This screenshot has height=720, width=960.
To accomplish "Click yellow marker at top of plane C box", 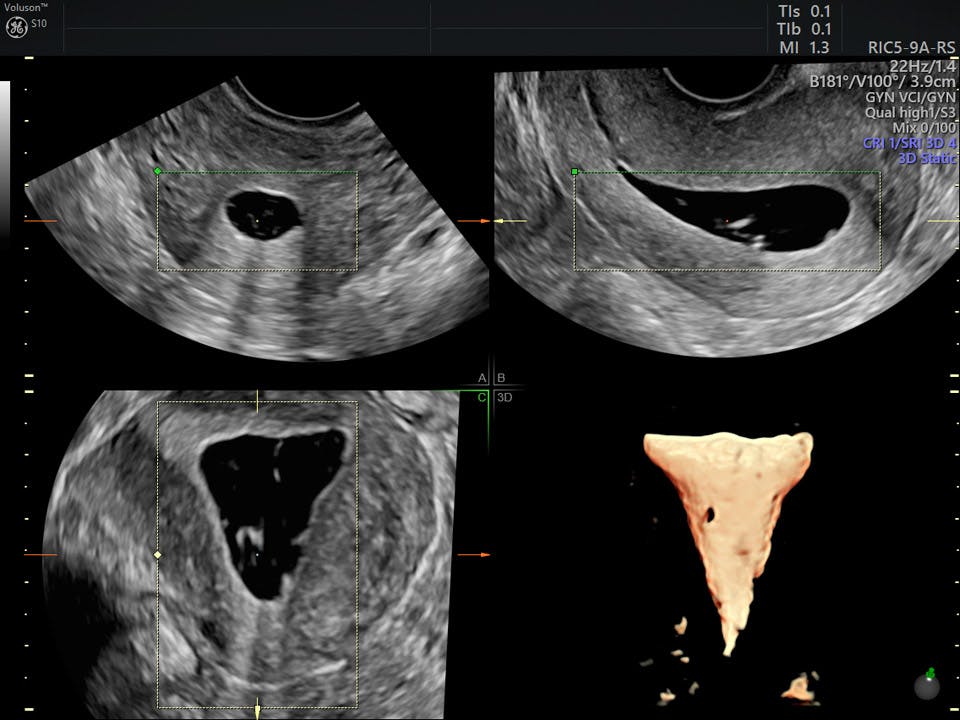I will pos(257,402).
